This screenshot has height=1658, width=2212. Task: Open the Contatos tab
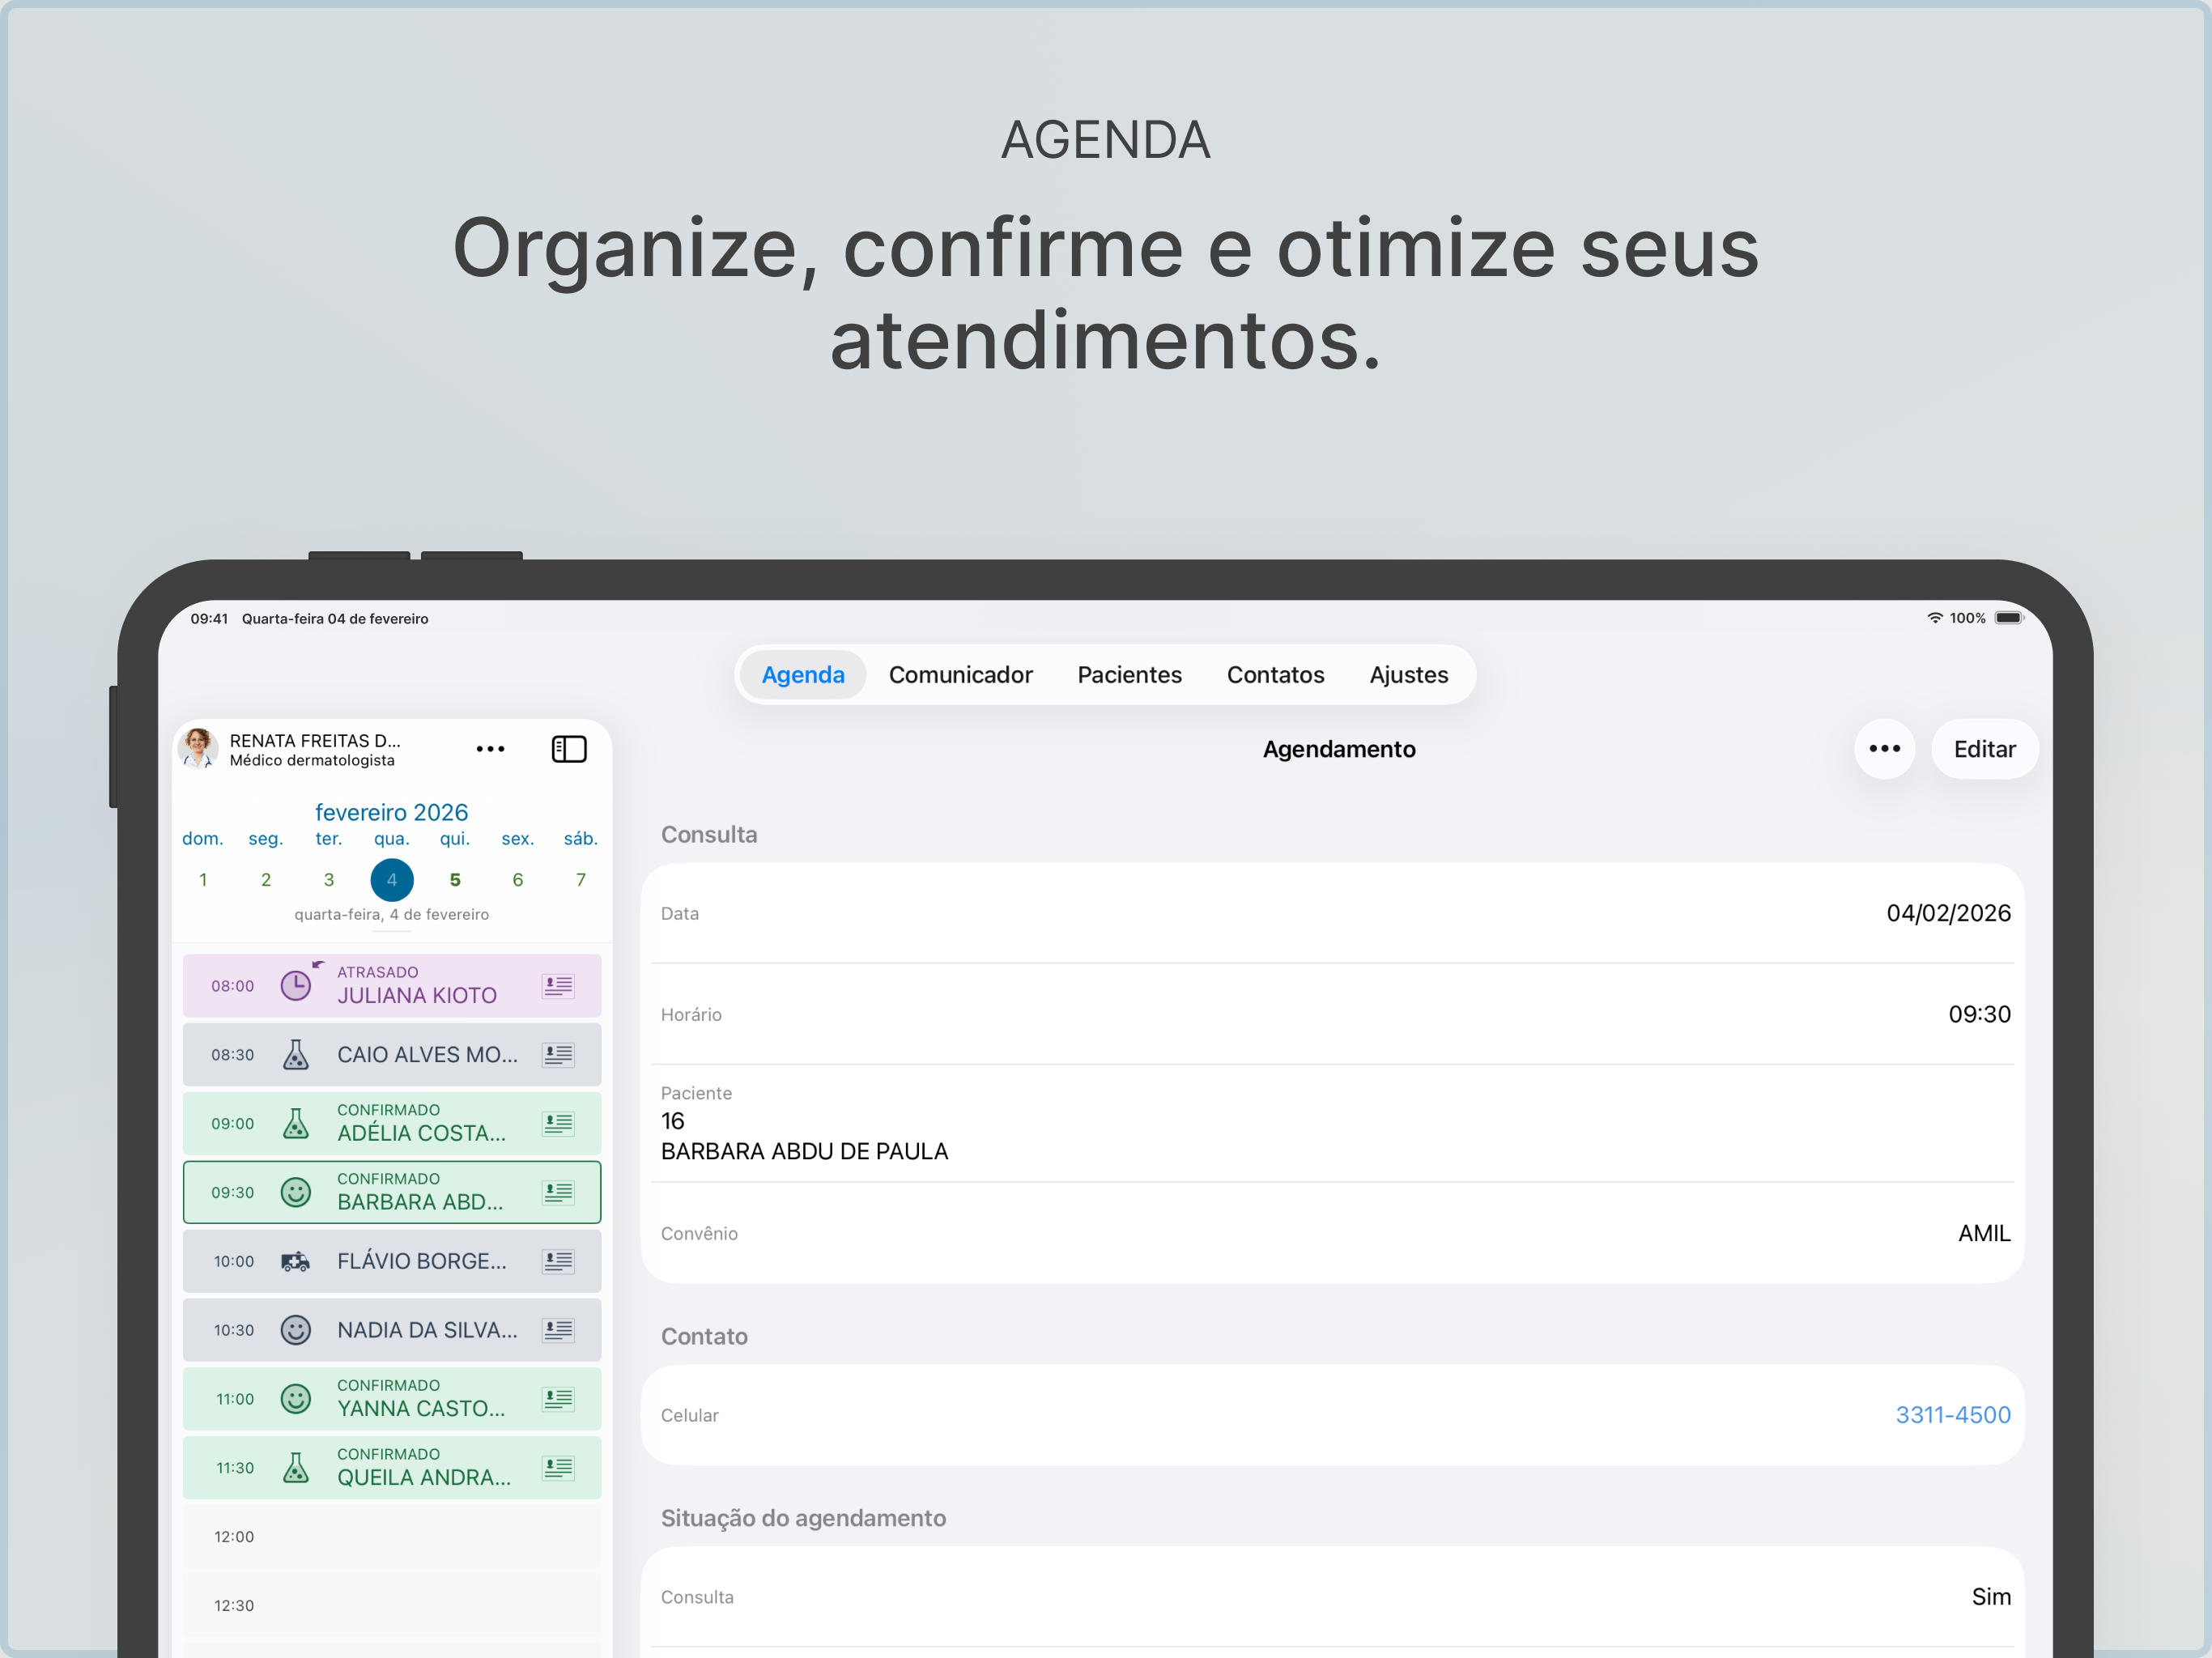coord(1275,675)
